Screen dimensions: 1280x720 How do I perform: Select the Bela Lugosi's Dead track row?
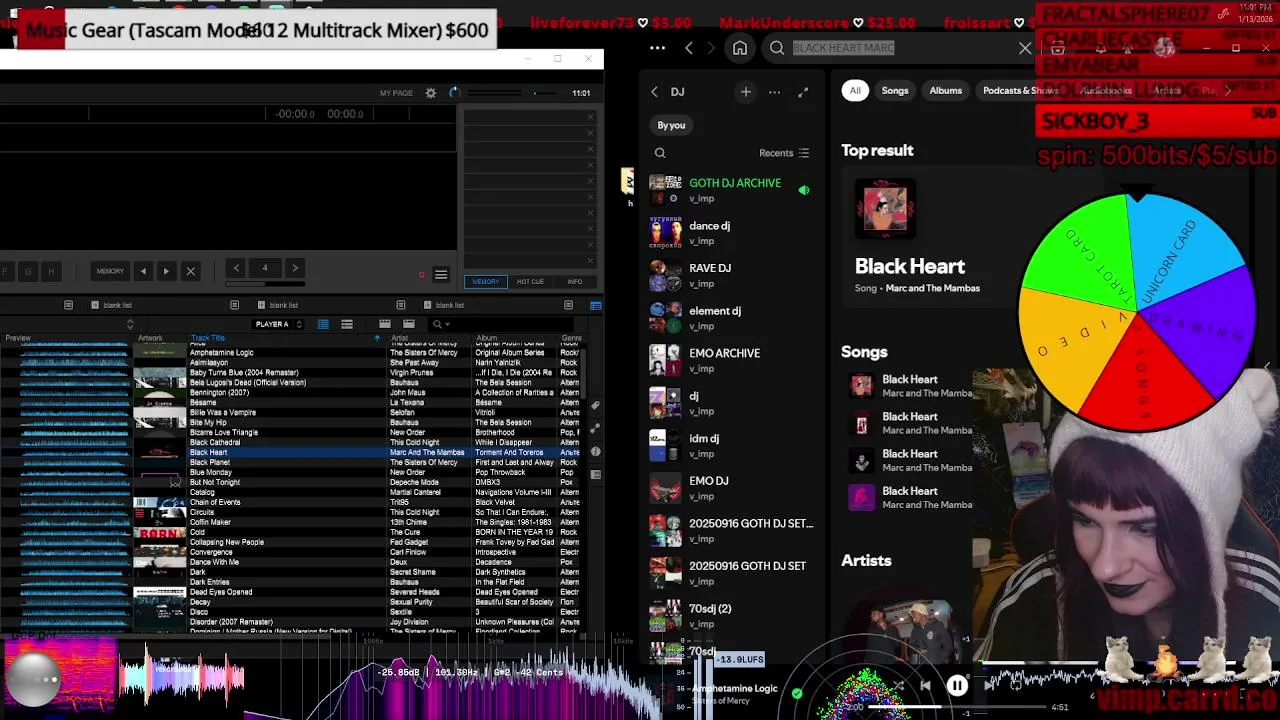[x=290, y=382]
